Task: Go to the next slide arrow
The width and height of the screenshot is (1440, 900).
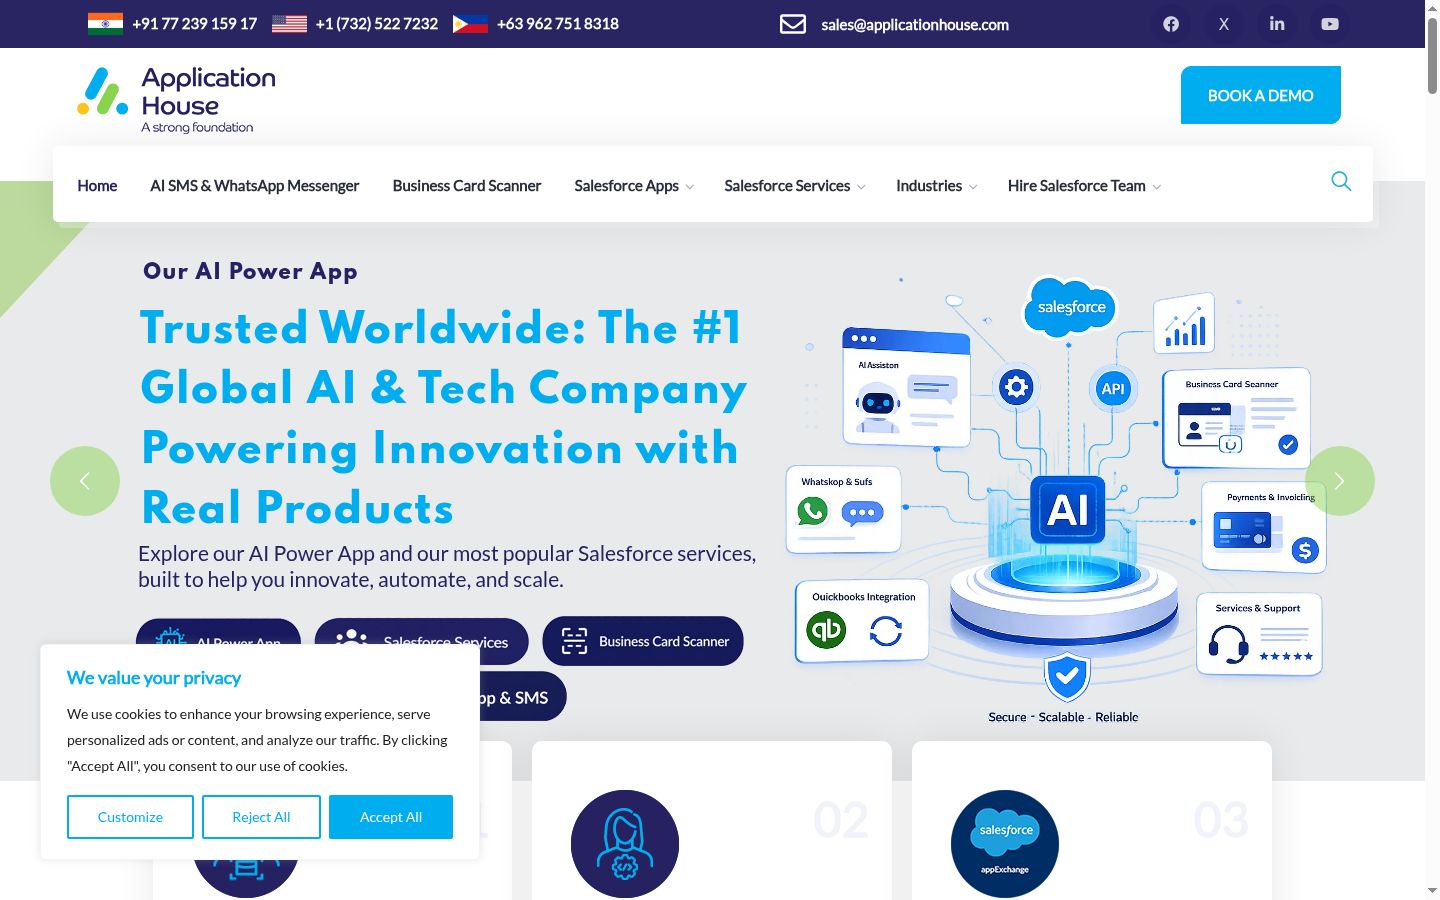Action: 1340,481
